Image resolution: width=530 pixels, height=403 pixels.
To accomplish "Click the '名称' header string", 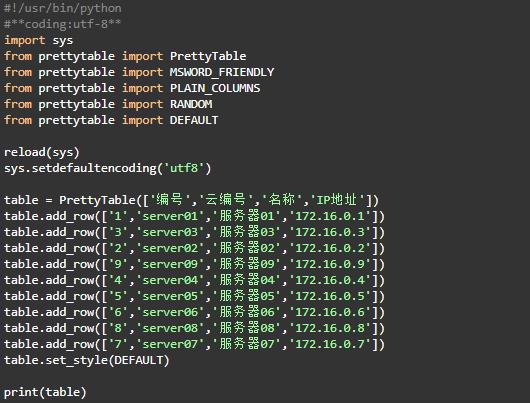I will point(281,200).
